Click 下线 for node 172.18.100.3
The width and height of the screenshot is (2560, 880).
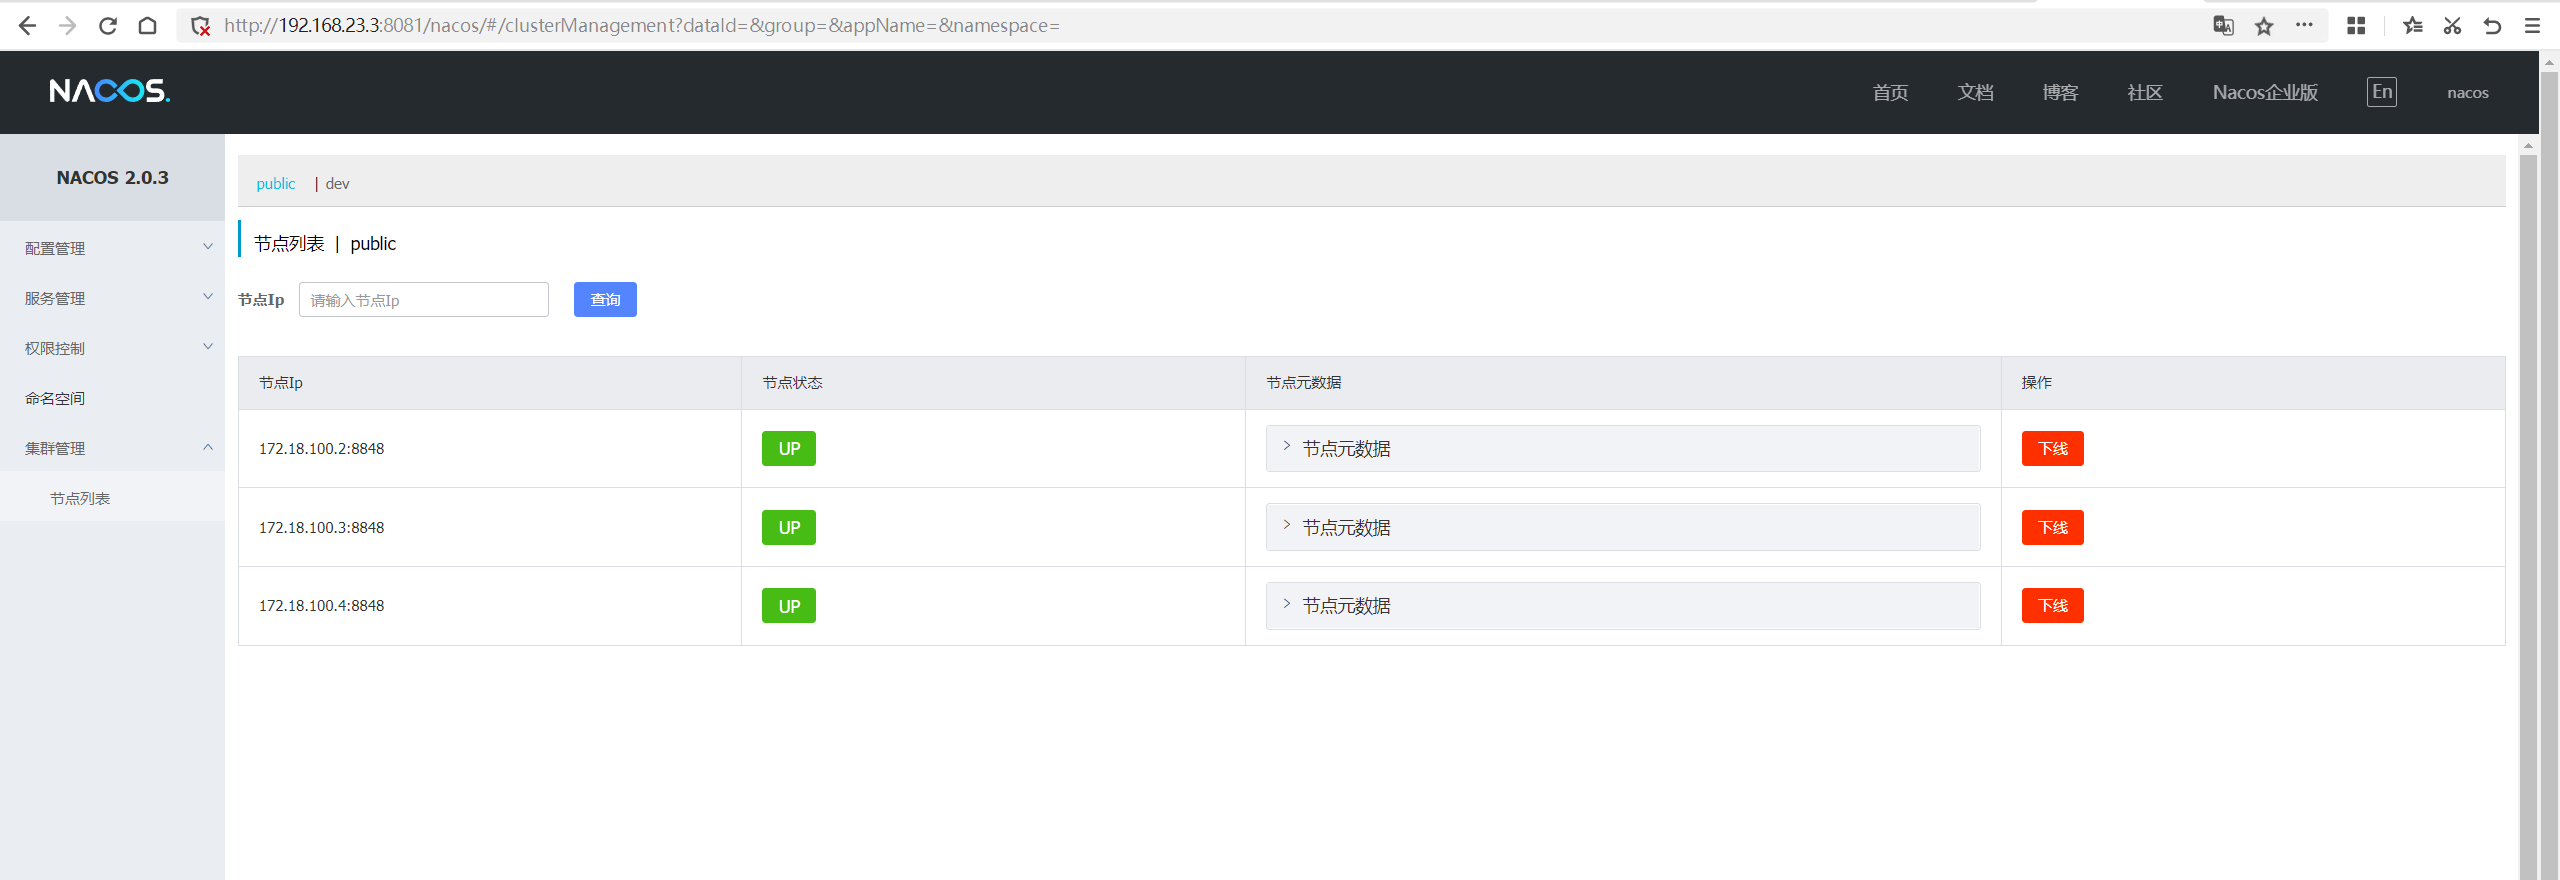(x=2052, y=528)
